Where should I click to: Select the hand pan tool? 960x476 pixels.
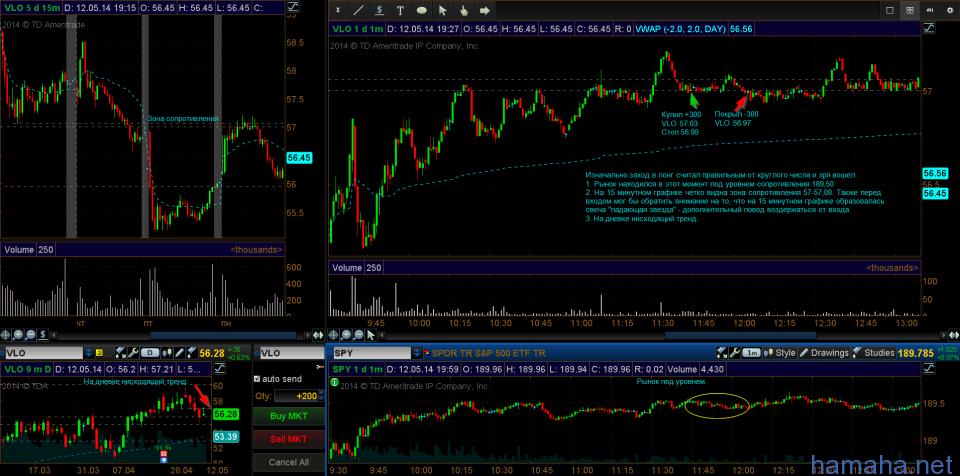click(463, 10)
